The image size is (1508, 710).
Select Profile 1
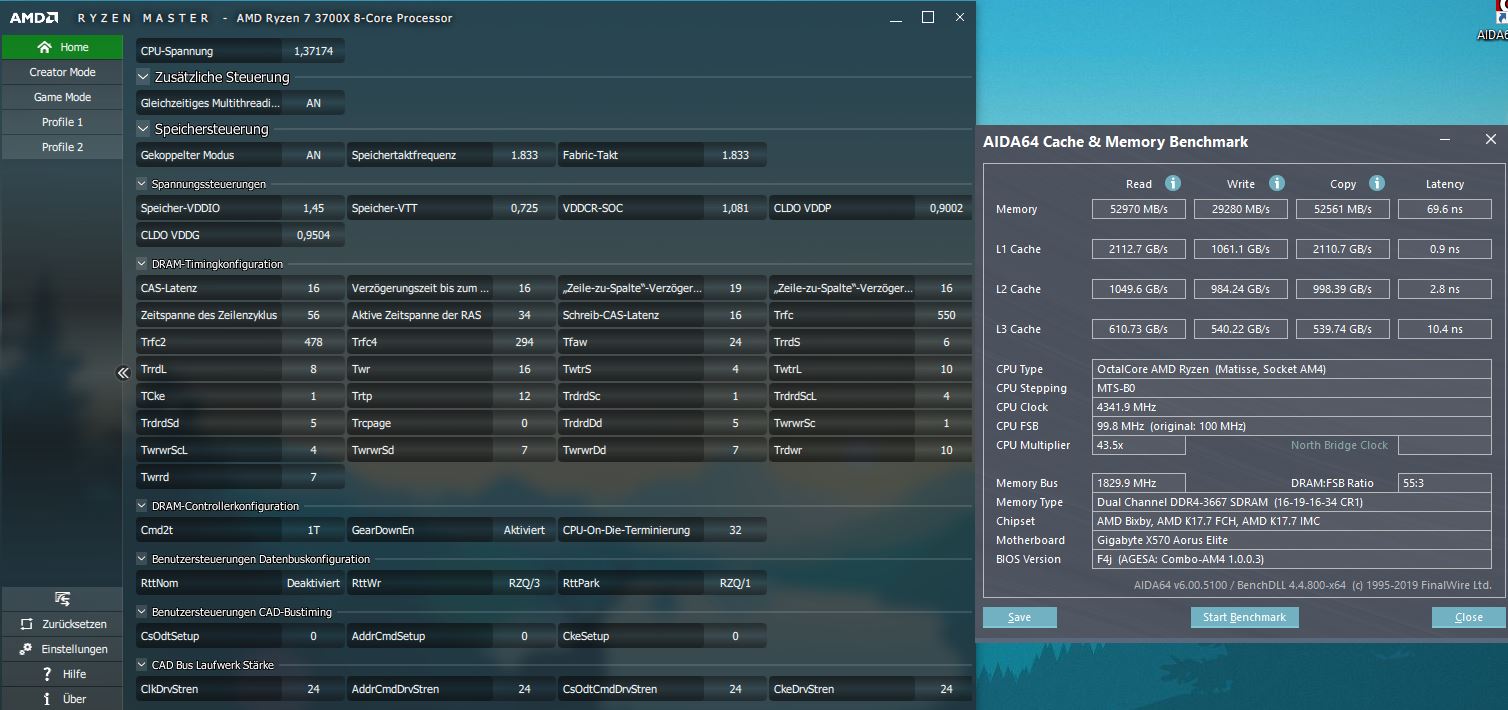click(x=62, y=122)
